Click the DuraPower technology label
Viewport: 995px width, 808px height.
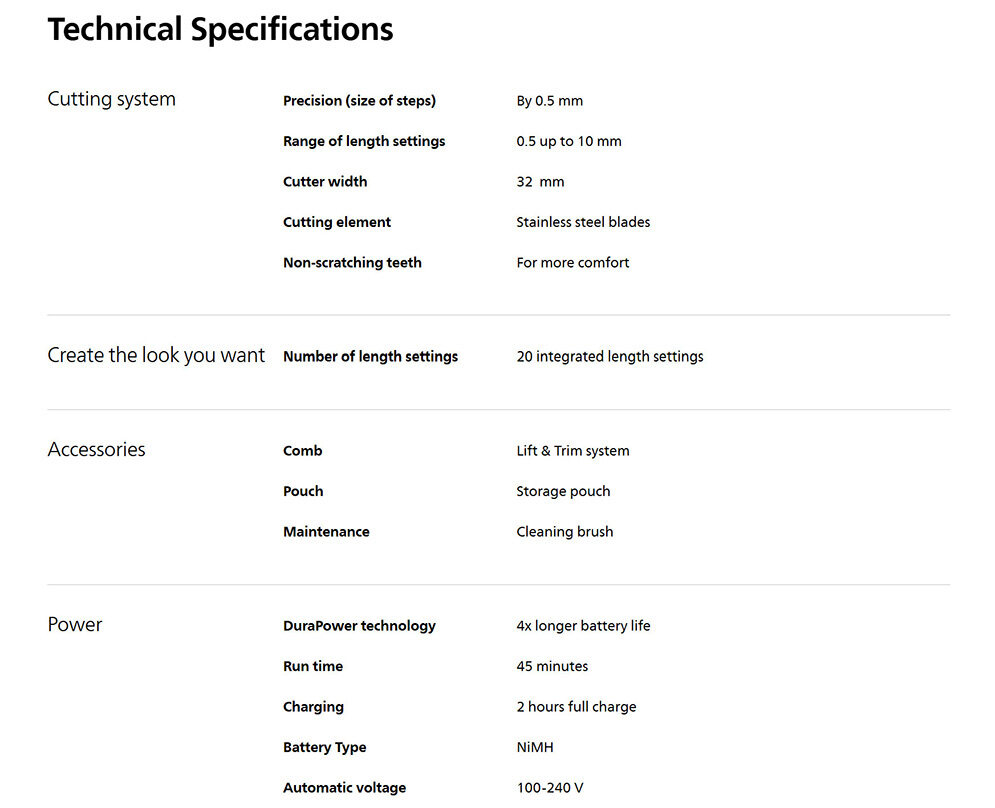click(359, 626)
